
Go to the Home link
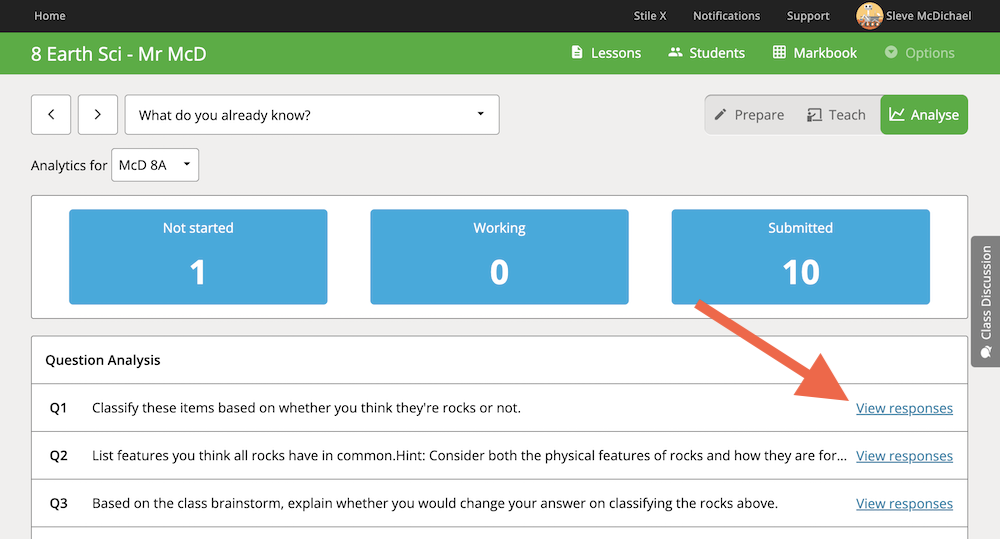[50, 16]
